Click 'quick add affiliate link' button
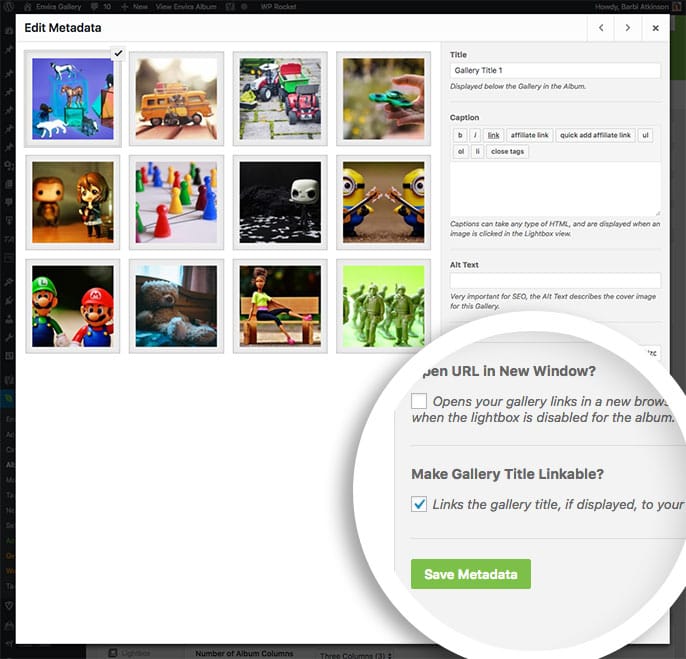 tap(595, 135)
